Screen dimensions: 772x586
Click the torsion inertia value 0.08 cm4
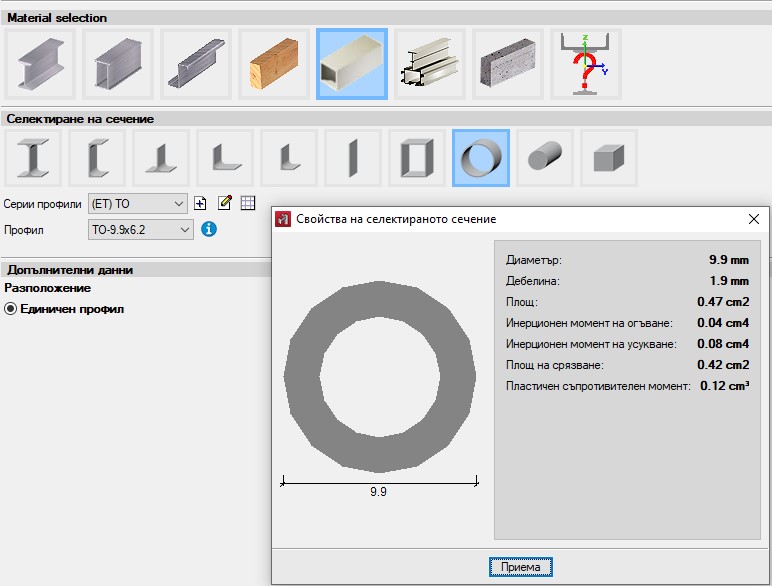click(723, 344)
